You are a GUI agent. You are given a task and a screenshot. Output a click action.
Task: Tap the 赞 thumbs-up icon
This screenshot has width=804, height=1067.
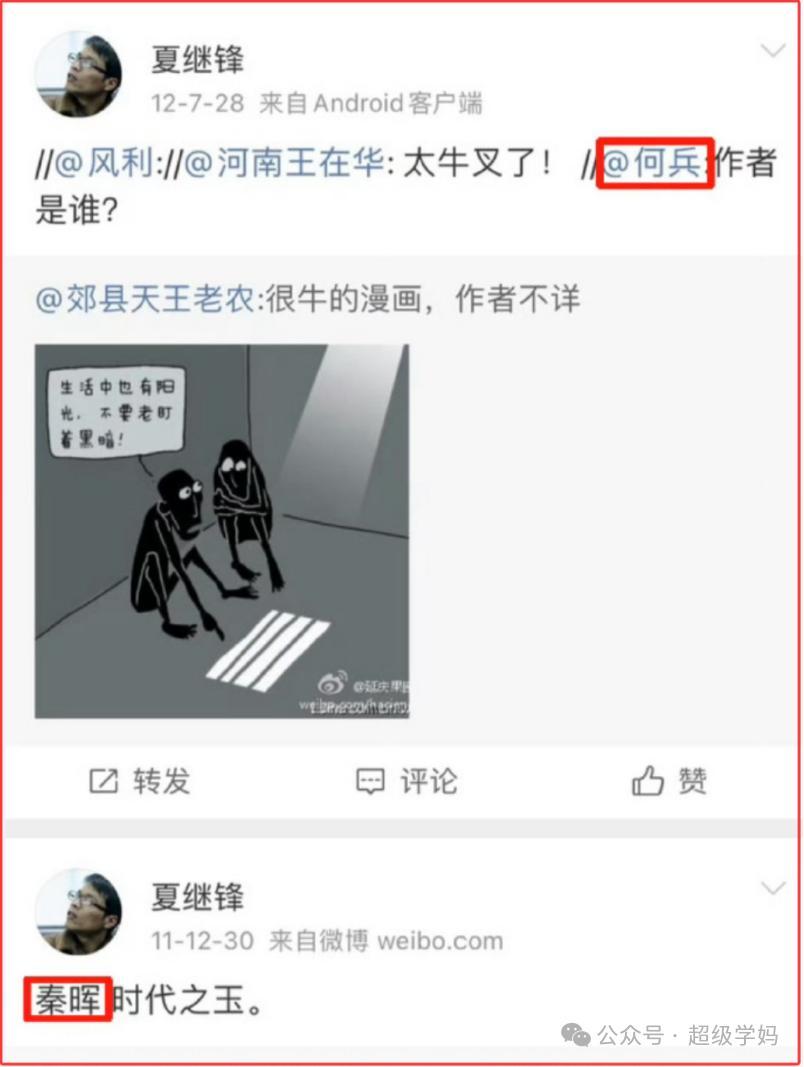point(648,781)
